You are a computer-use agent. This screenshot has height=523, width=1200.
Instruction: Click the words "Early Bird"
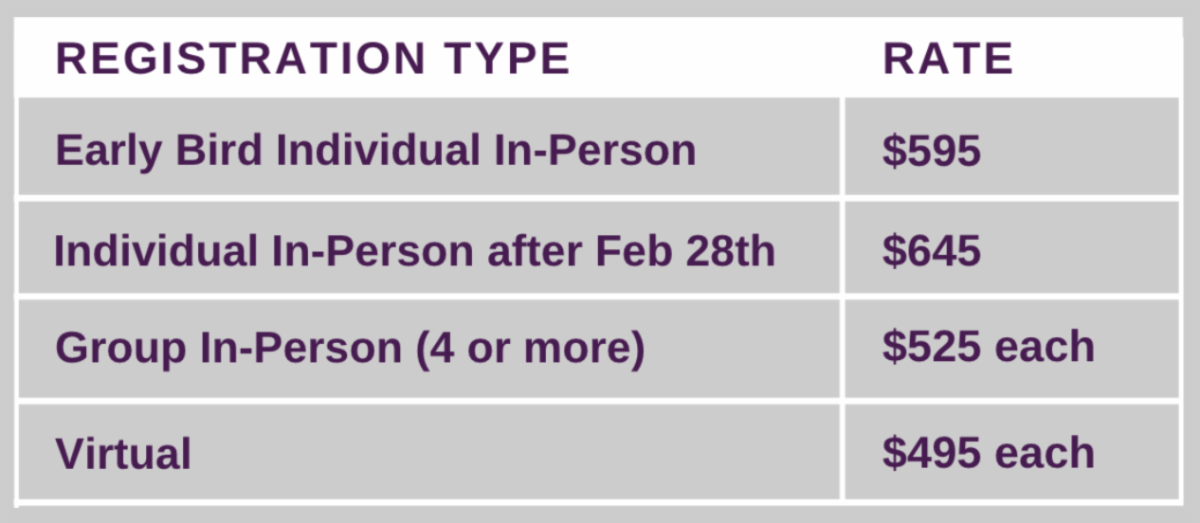click(x=158, y=150)
